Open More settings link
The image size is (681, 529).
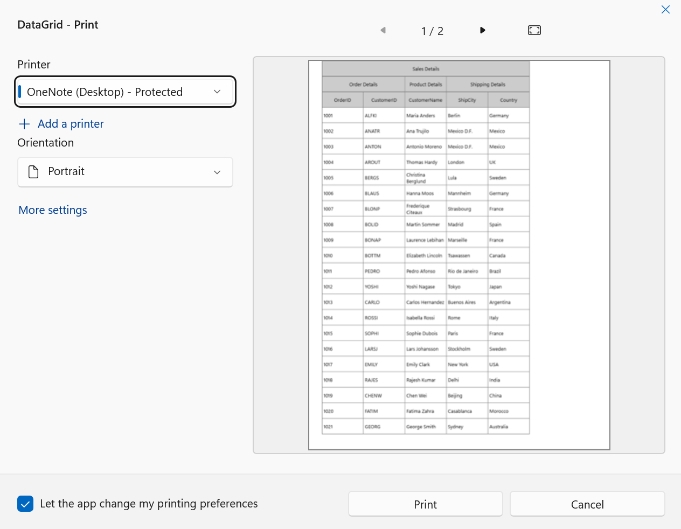53,210
